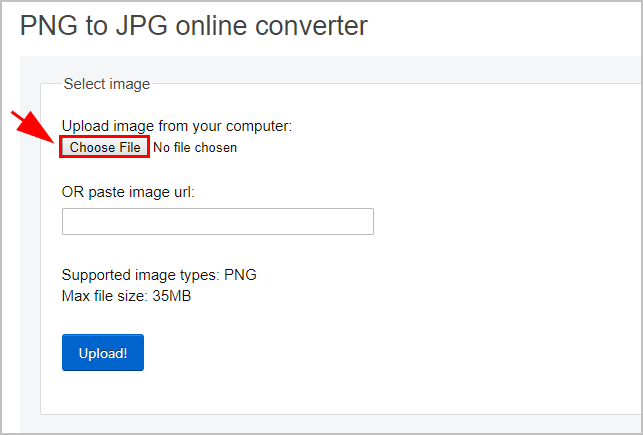Screen dimensions: 643x435
Task: Click the word 'Supported' in types line
Action: (96, 275)
